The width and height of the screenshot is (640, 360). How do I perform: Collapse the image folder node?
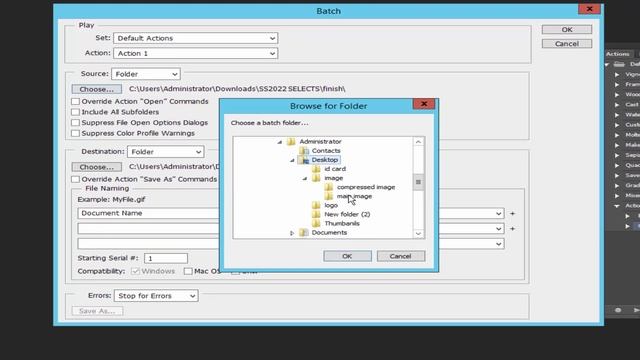(304, 178)
